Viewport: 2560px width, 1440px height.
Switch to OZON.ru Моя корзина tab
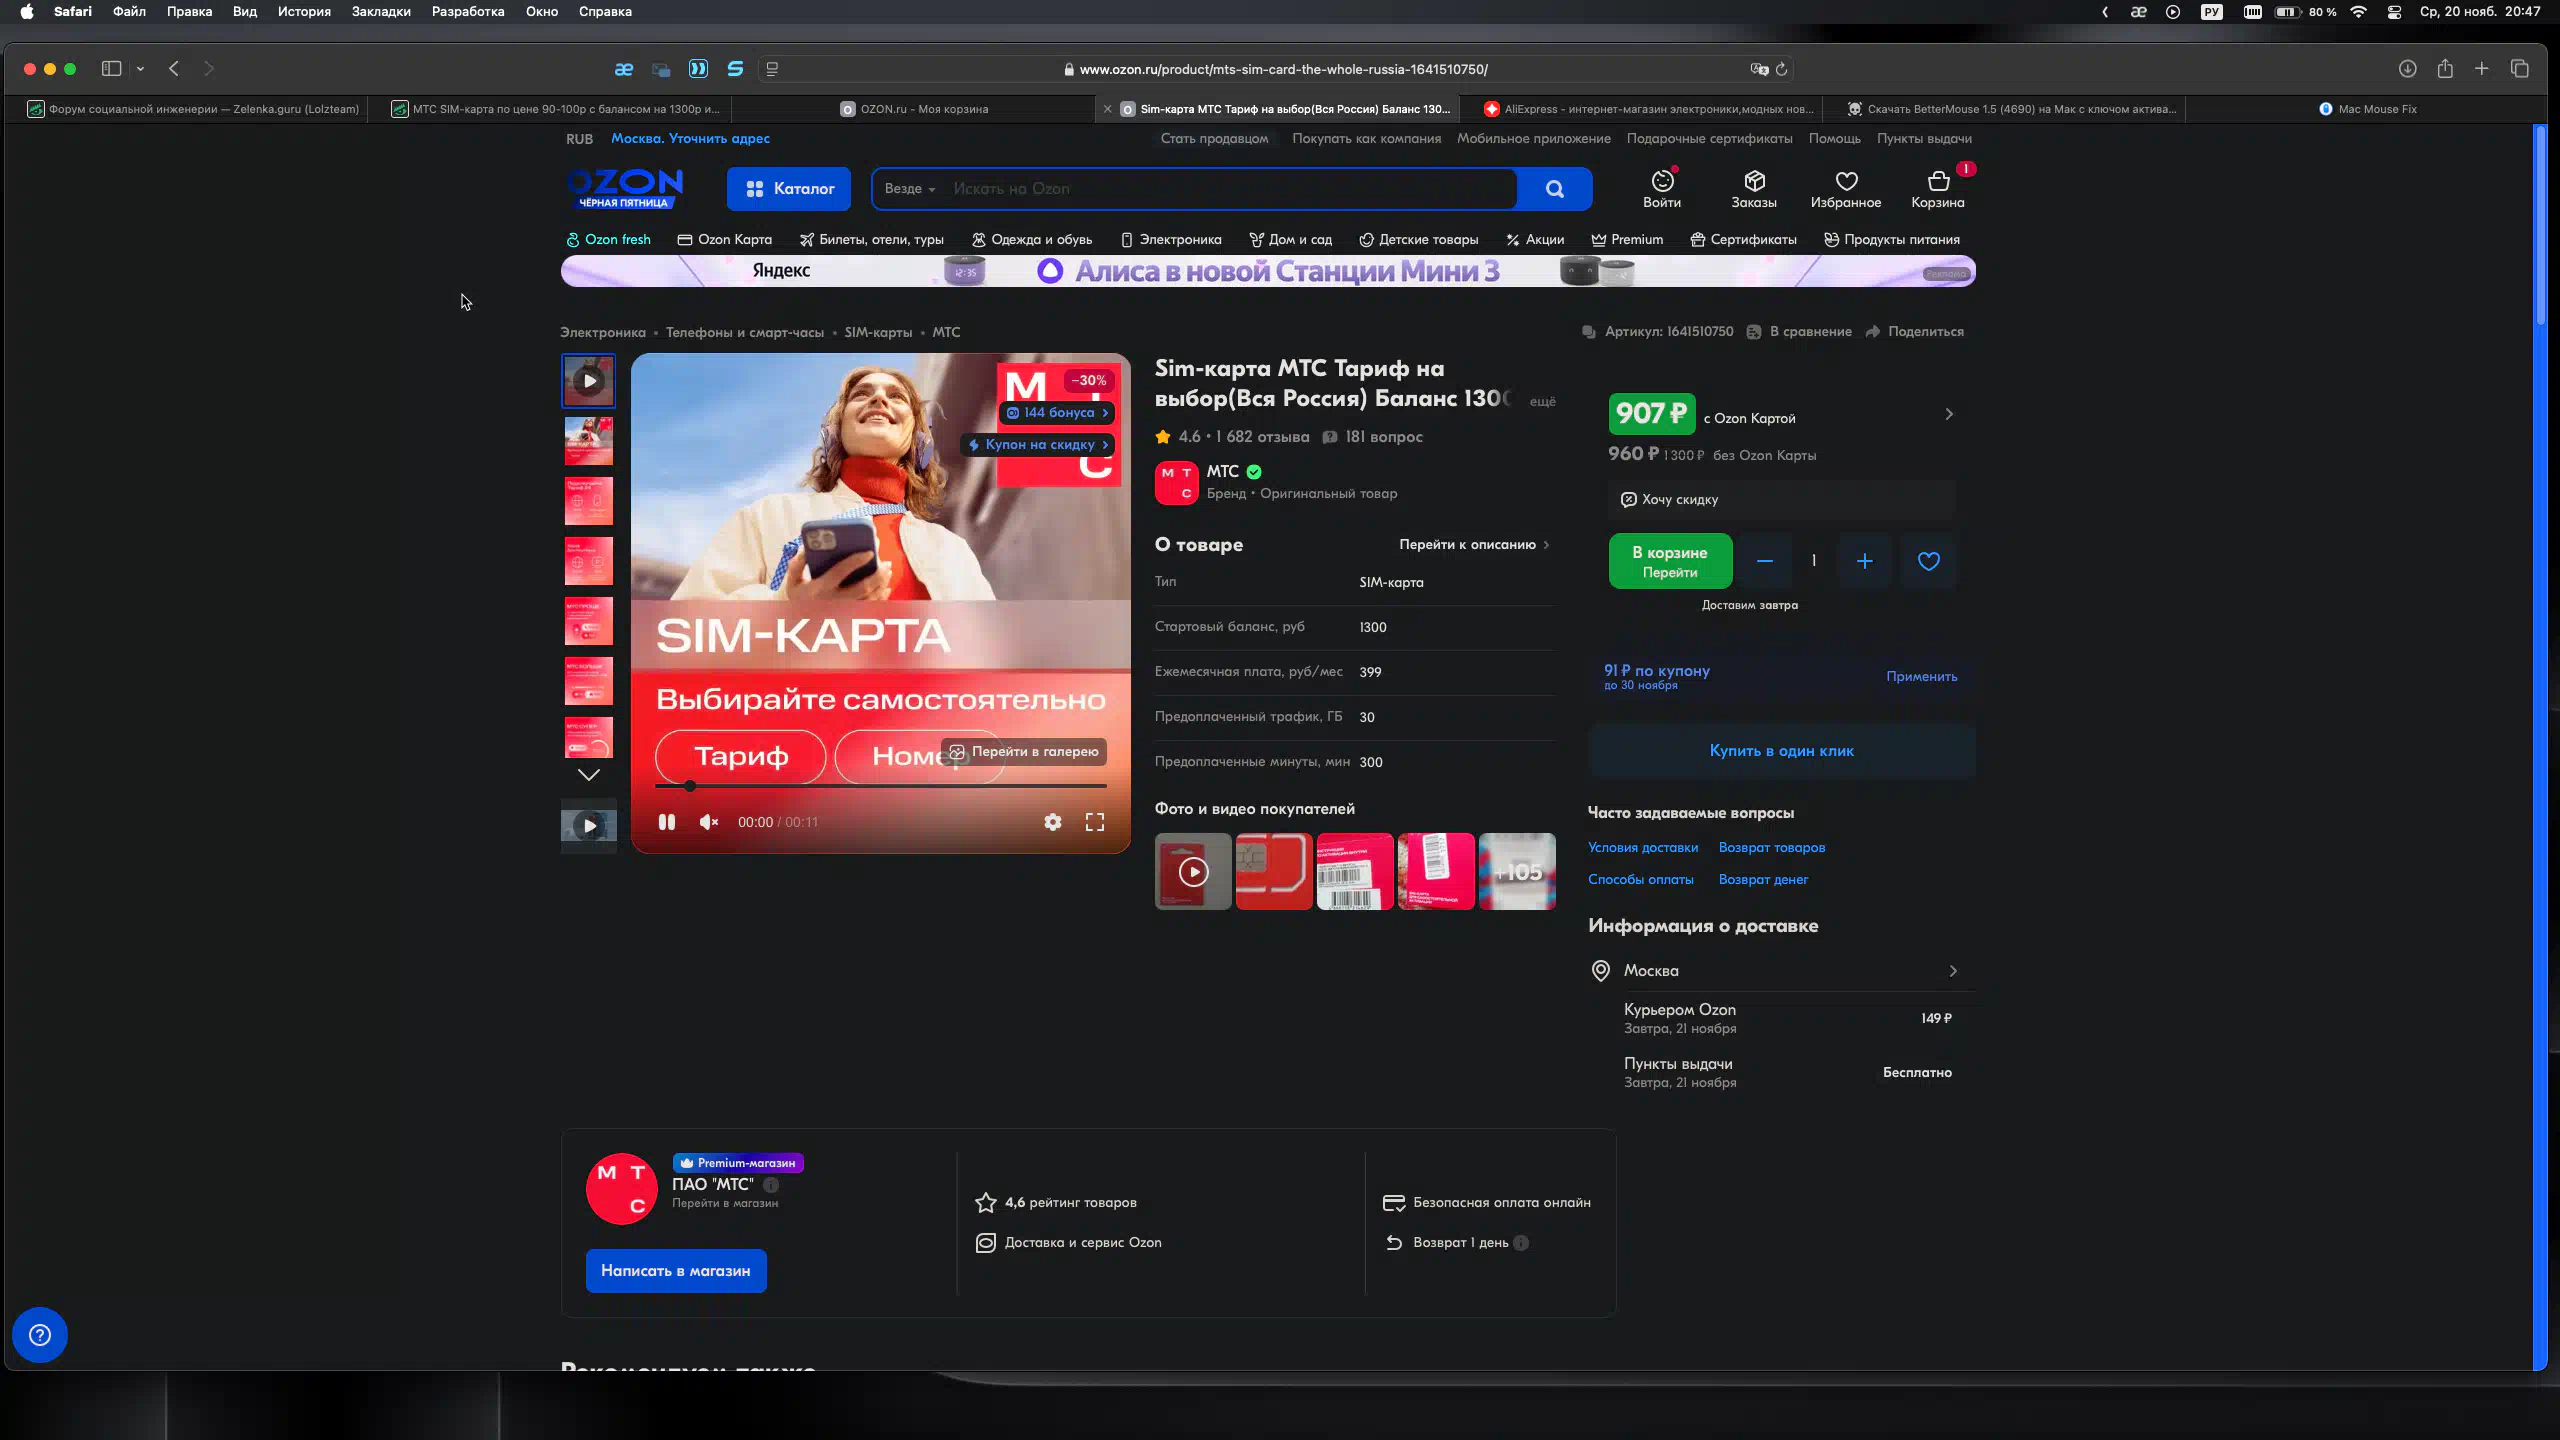(x=913, y=109)
